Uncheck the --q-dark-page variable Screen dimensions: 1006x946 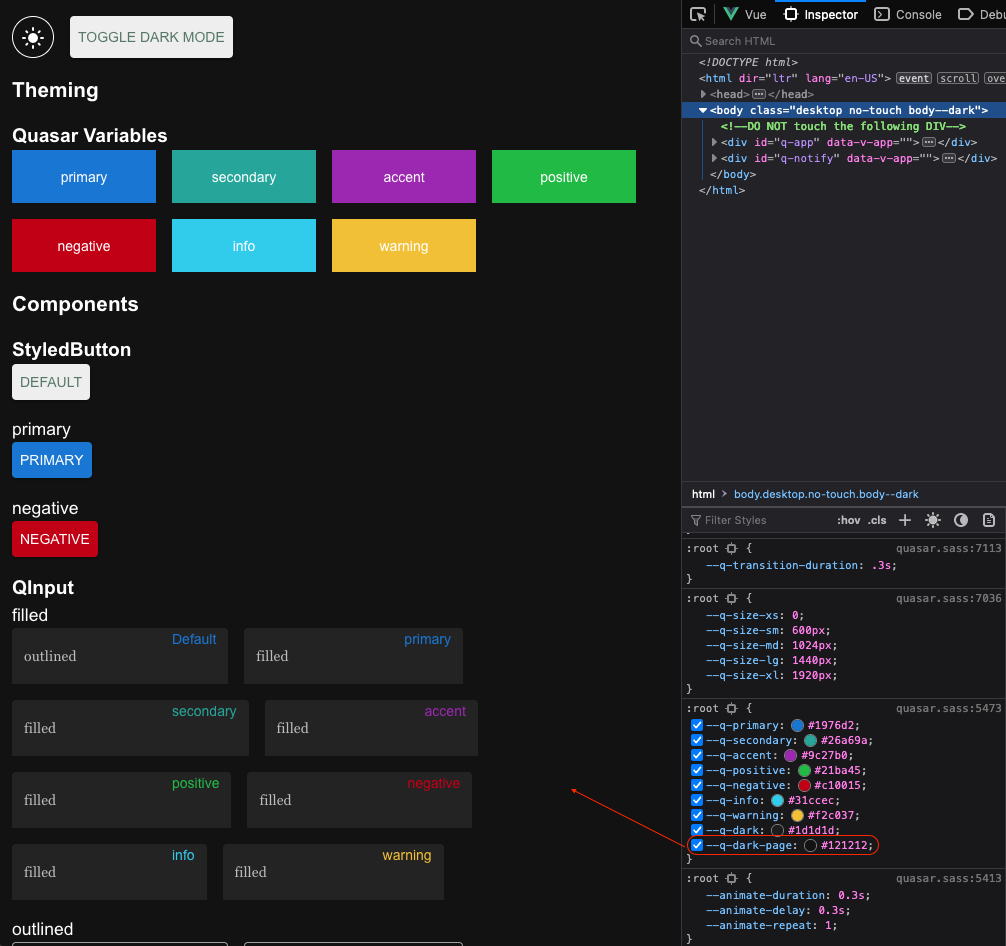pyautogui.click(x=696, y=845)
